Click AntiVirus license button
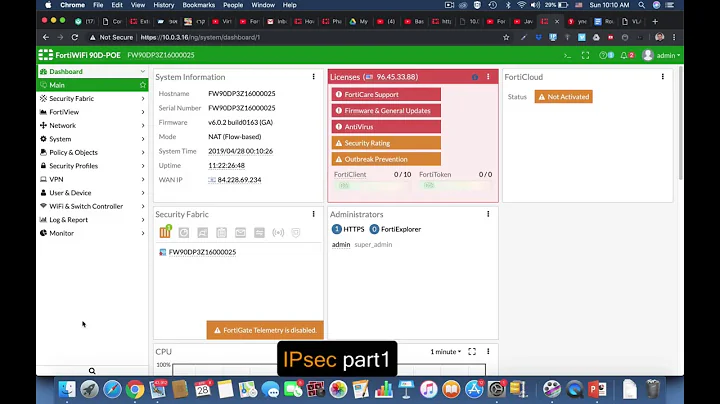Image resolution: width=720 pixels, height=404 pixels. tap(386, 127)
